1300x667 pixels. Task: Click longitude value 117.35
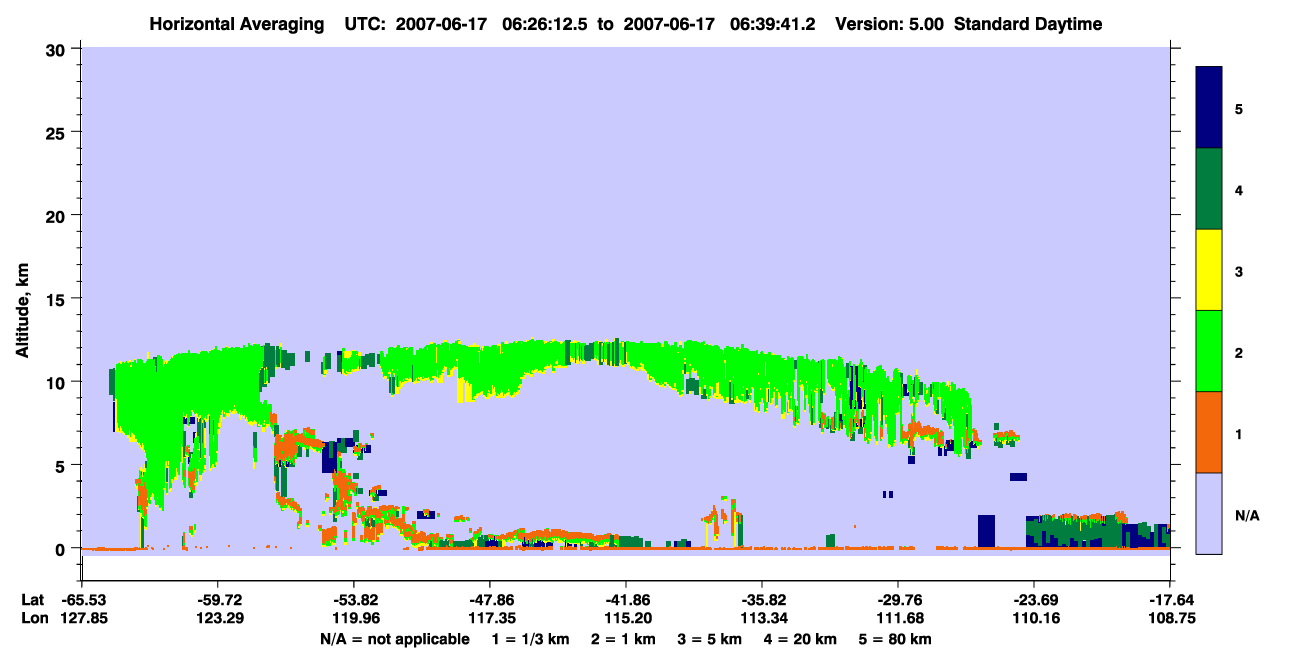tap(490, 619)
